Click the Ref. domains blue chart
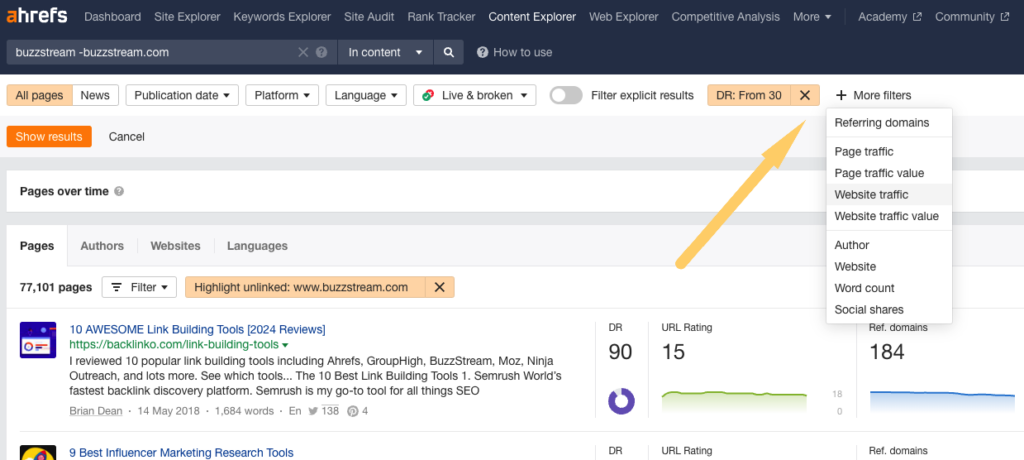Image resolution: width=1024 pixels, height=460 pixels. pyautogui.click(x=942, y=401)
